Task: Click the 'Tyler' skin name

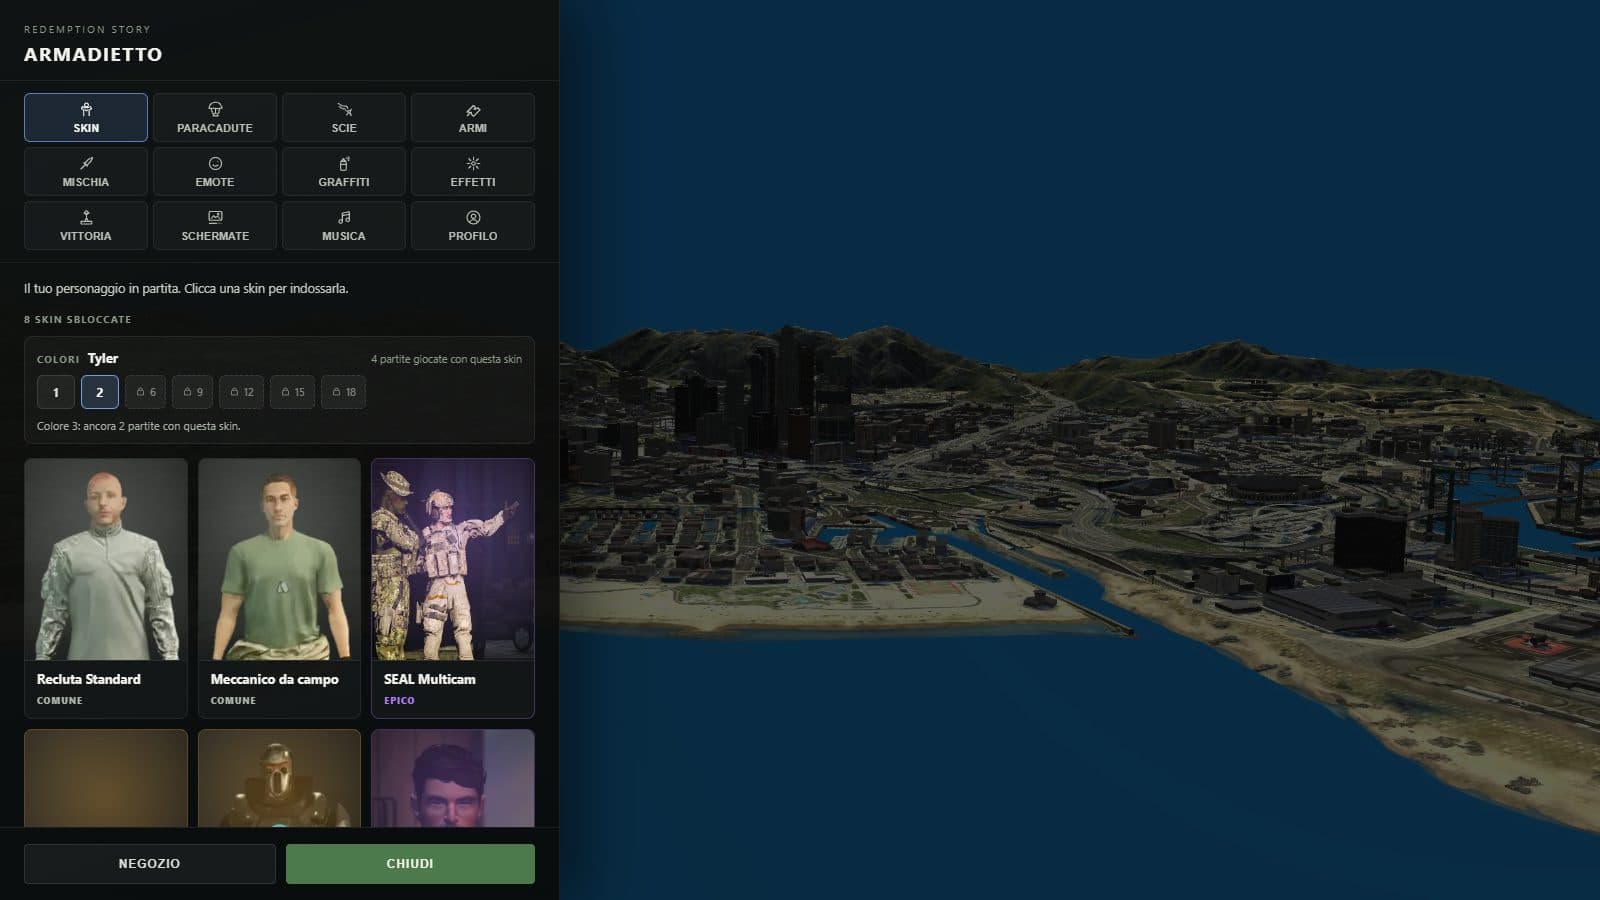Action: pos(103,358)
